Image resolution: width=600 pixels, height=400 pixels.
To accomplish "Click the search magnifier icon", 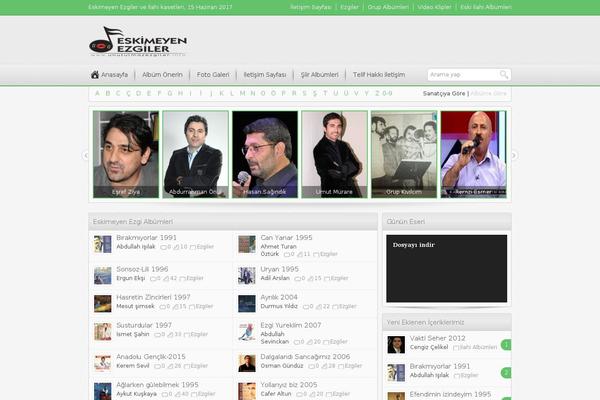I will [x=504, y=75].
